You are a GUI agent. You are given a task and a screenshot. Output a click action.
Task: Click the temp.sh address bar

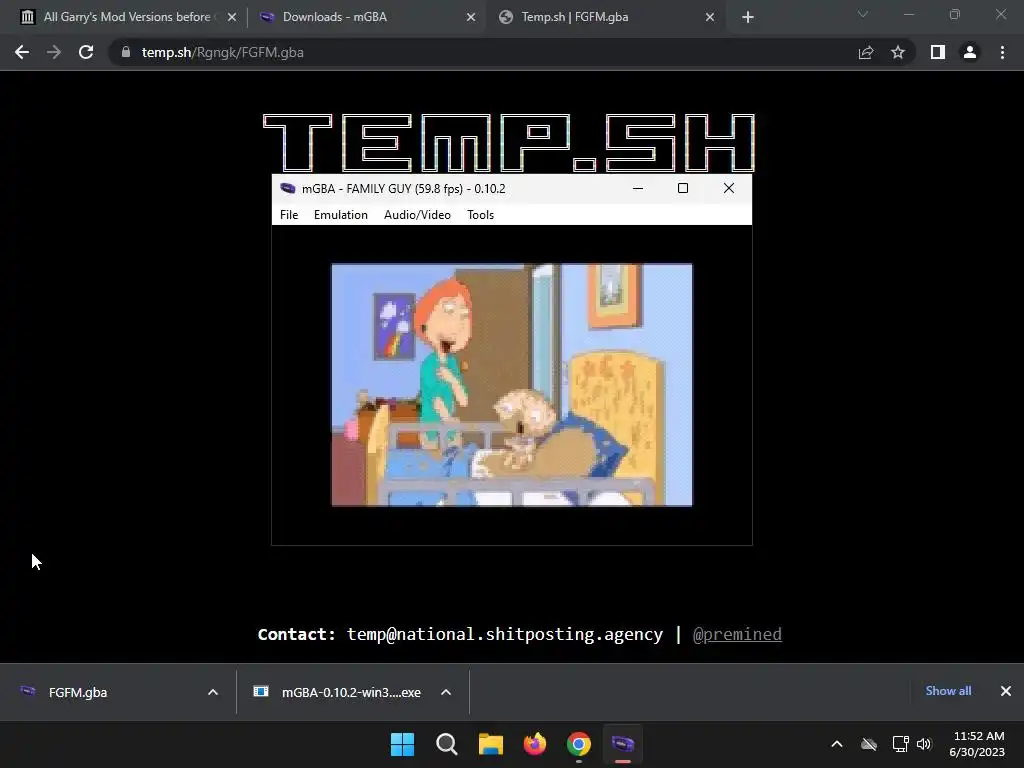coord(483,52)
